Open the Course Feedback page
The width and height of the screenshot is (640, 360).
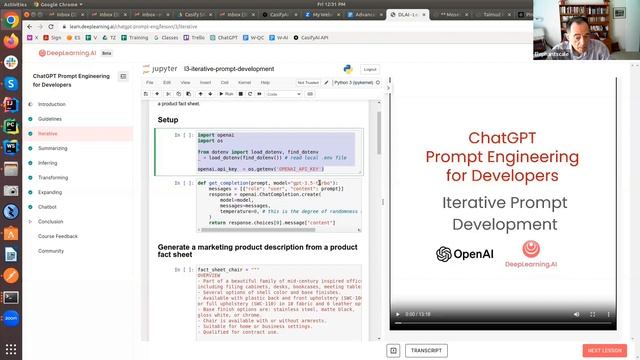tap(58, 236)
